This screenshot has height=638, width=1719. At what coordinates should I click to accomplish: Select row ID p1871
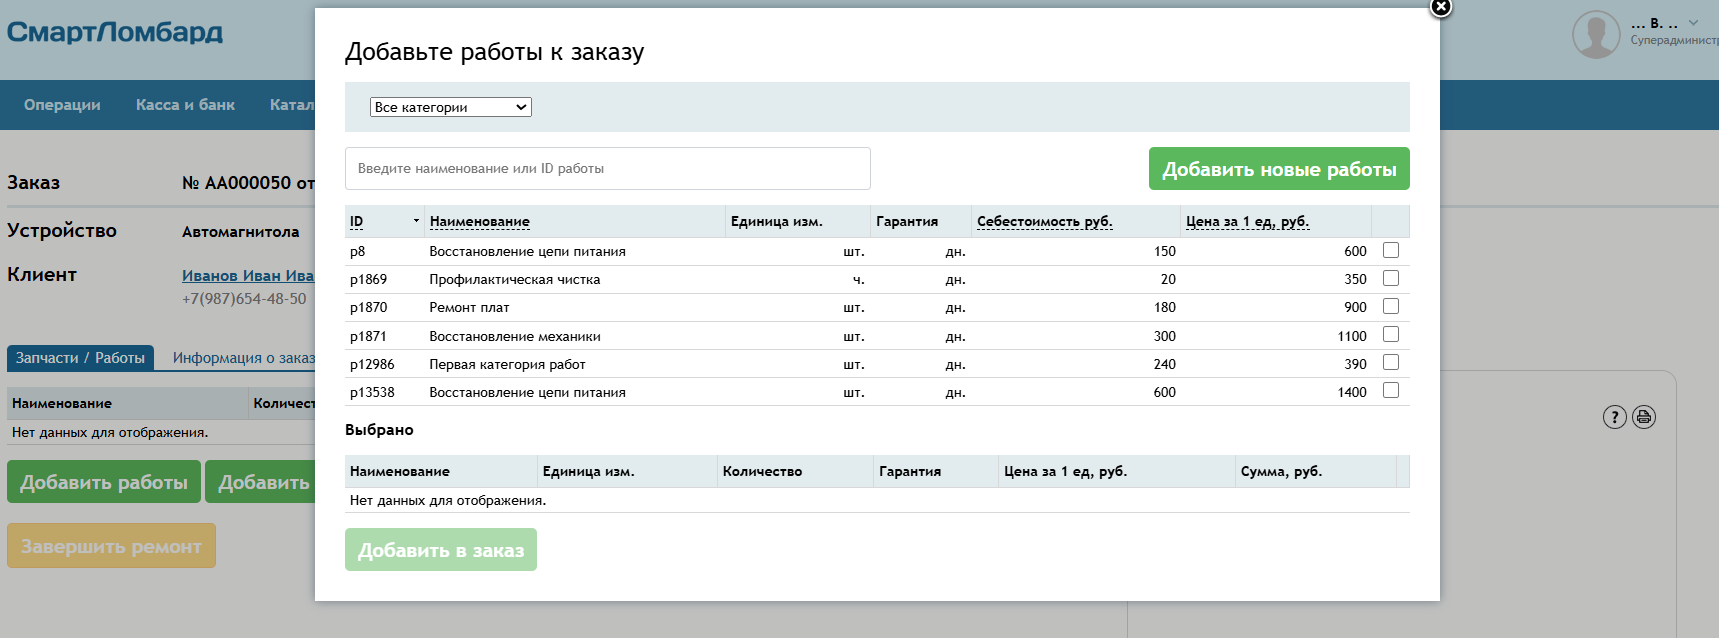368,337
